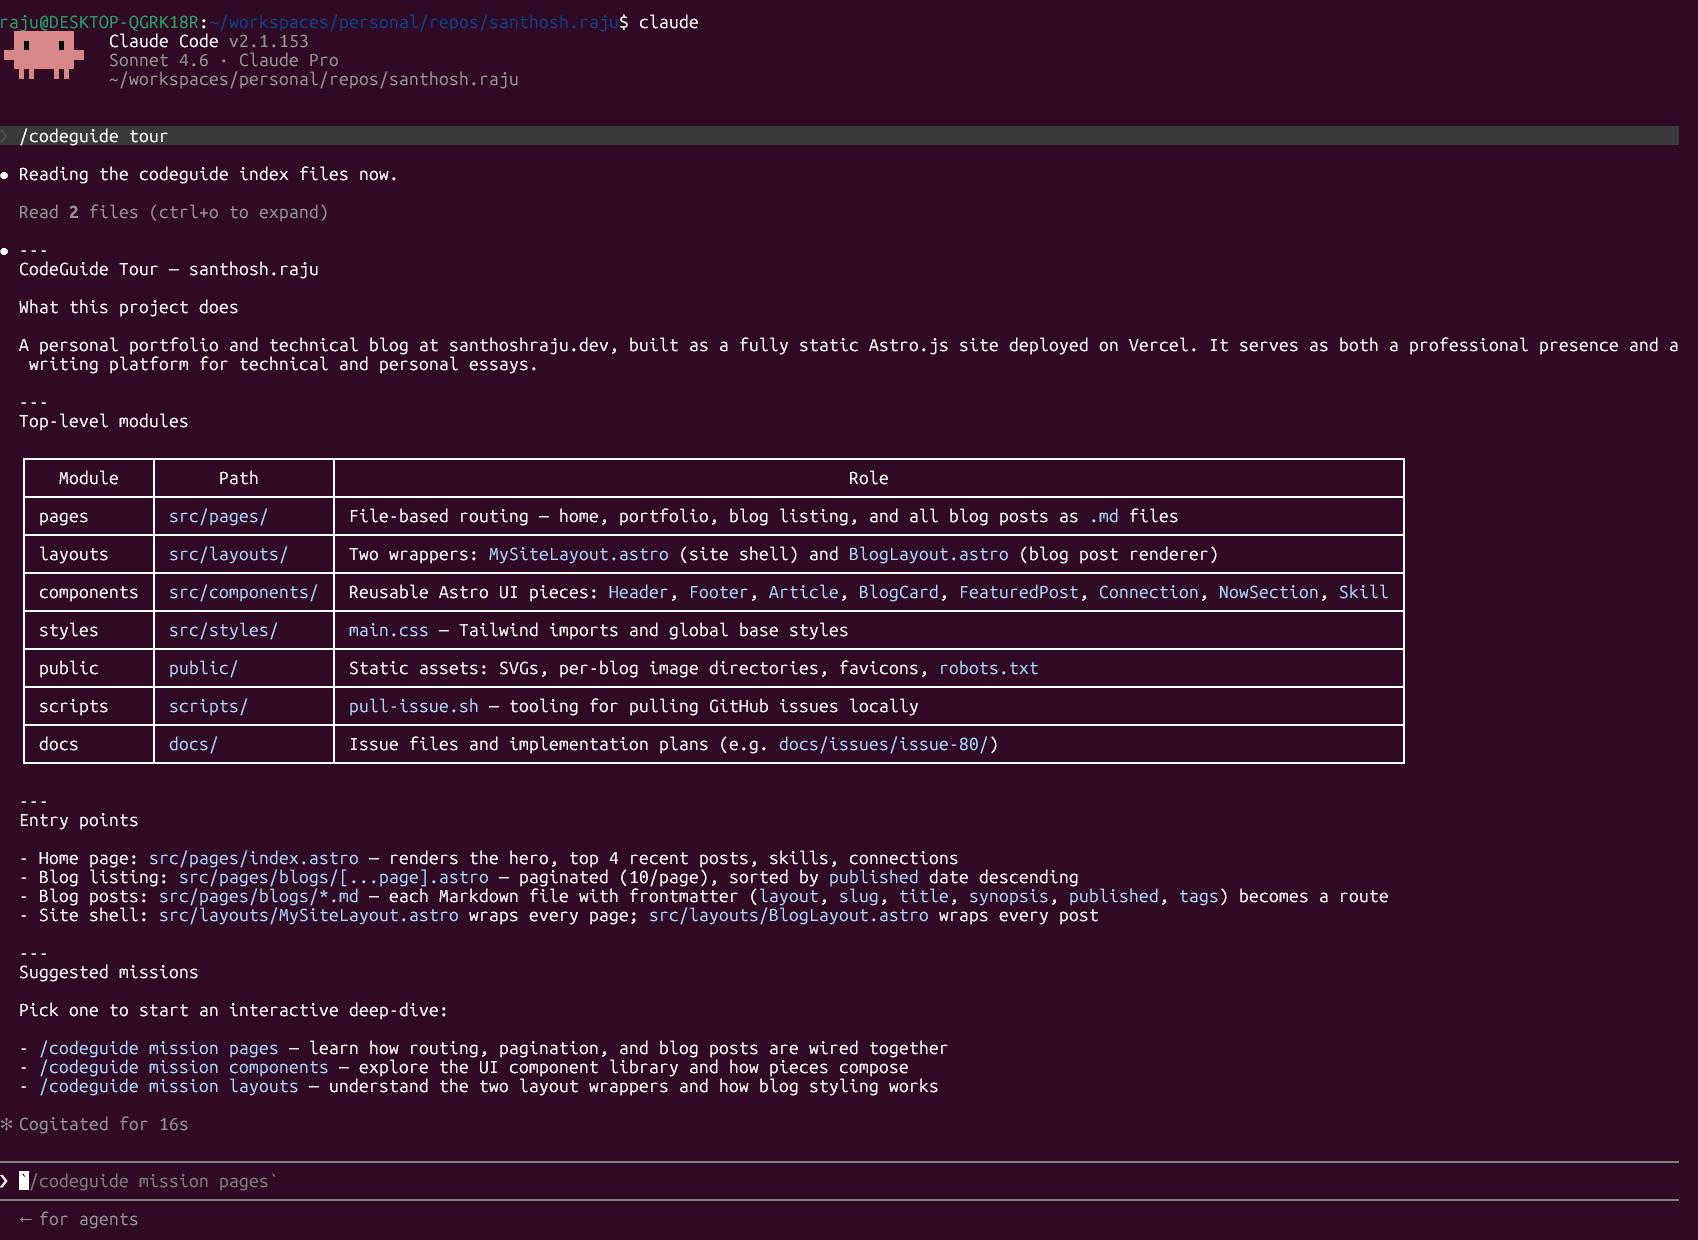Click the 'CodeGuide Tour – santhosh.raju' heading

click(x=168, y=269)
